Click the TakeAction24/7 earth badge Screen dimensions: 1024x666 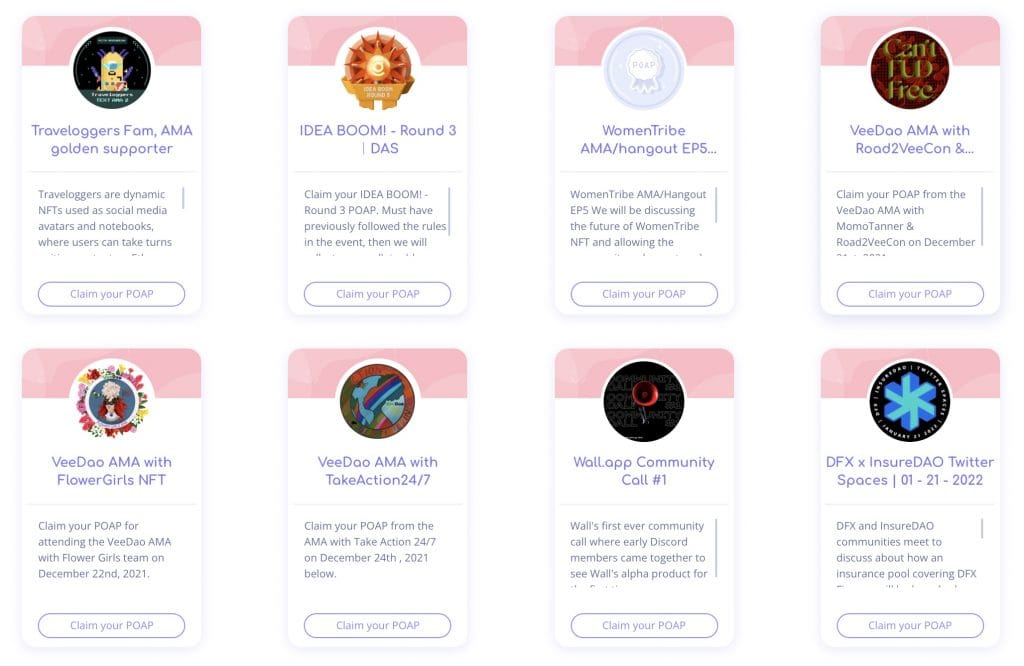click(x=377, y=401)
